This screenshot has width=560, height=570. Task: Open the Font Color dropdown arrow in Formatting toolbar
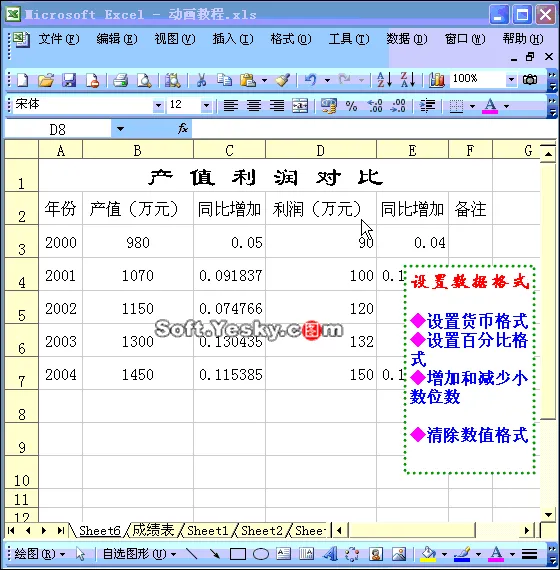[x=507, y=106]
